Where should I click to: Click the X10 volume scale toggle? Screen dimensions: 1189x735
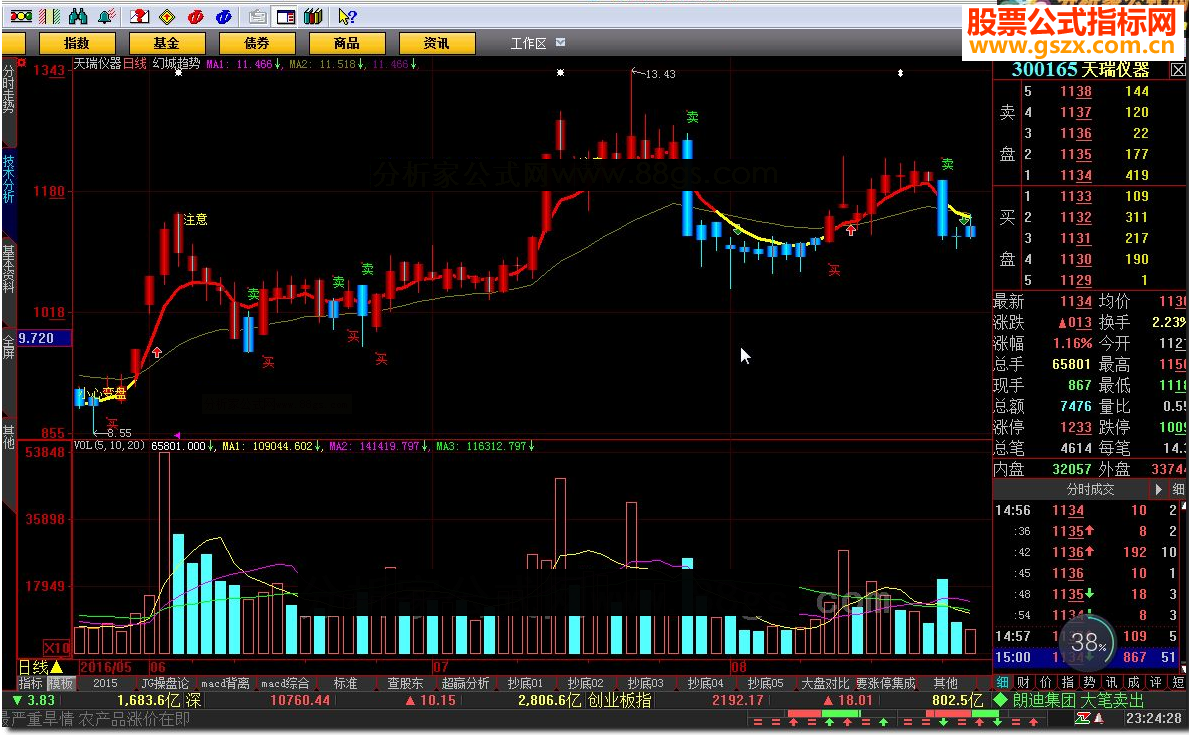click(x=56, y=648)
